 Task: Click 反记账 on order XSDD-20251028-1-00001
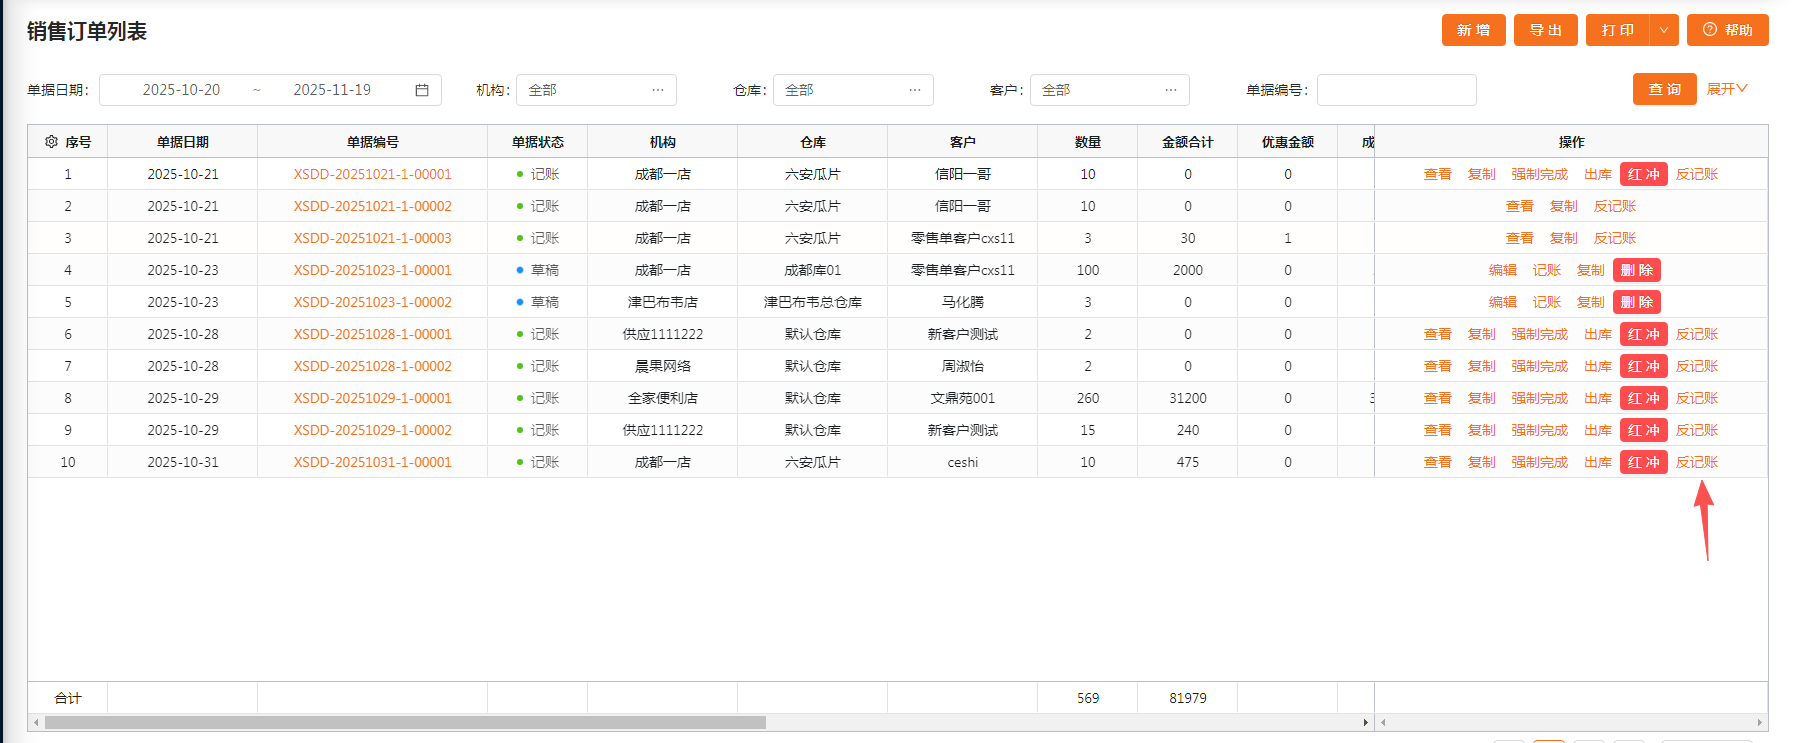(x=1697, y=334)
